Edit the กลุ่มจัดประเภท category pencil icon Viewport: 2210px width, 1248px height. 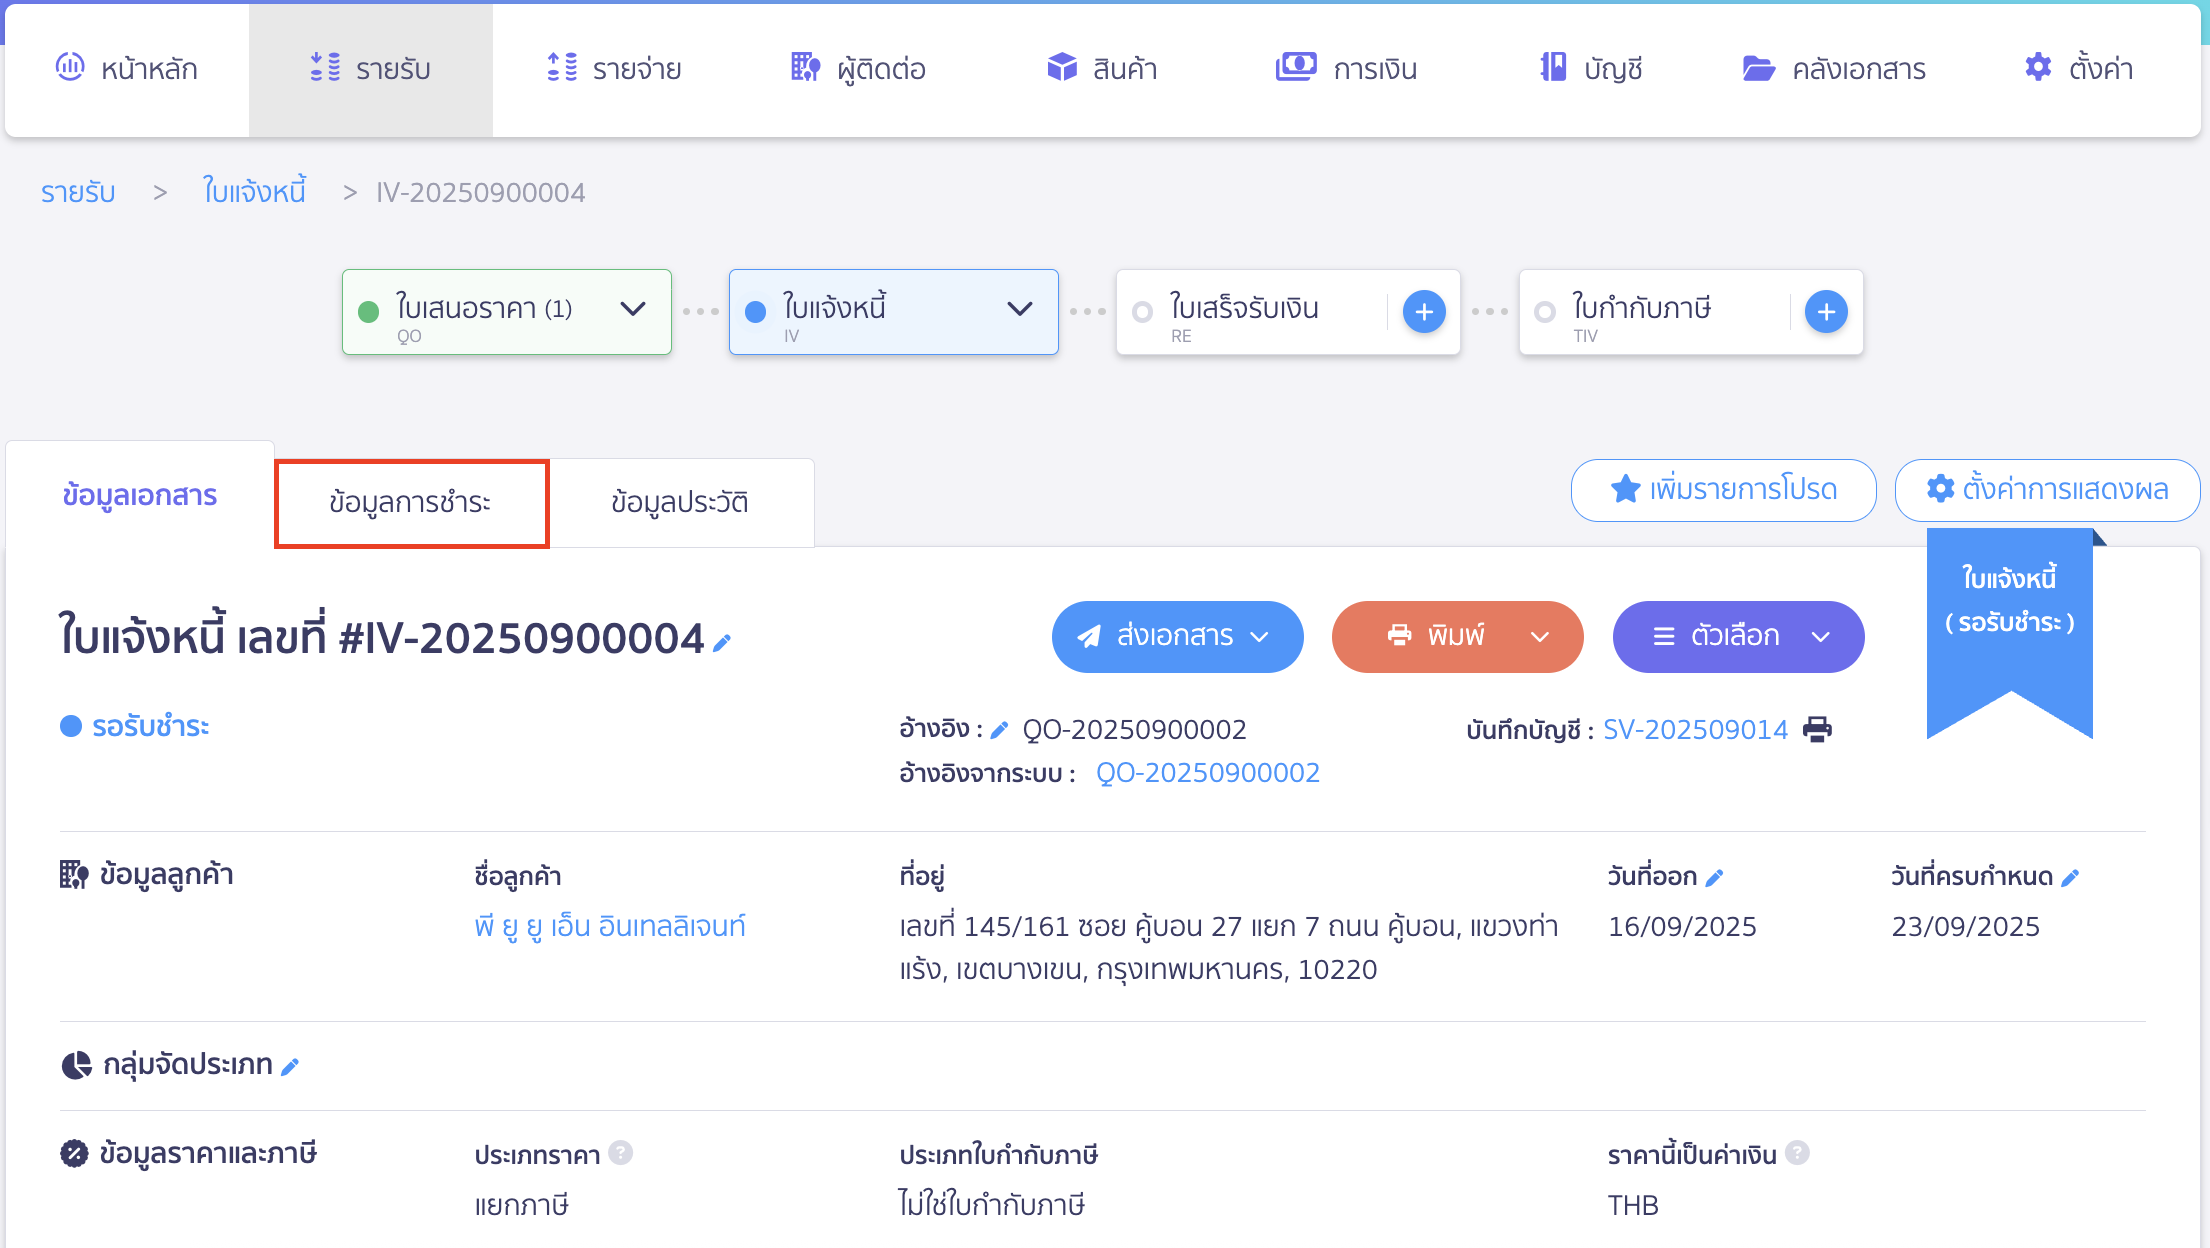tap(290, 1067)
